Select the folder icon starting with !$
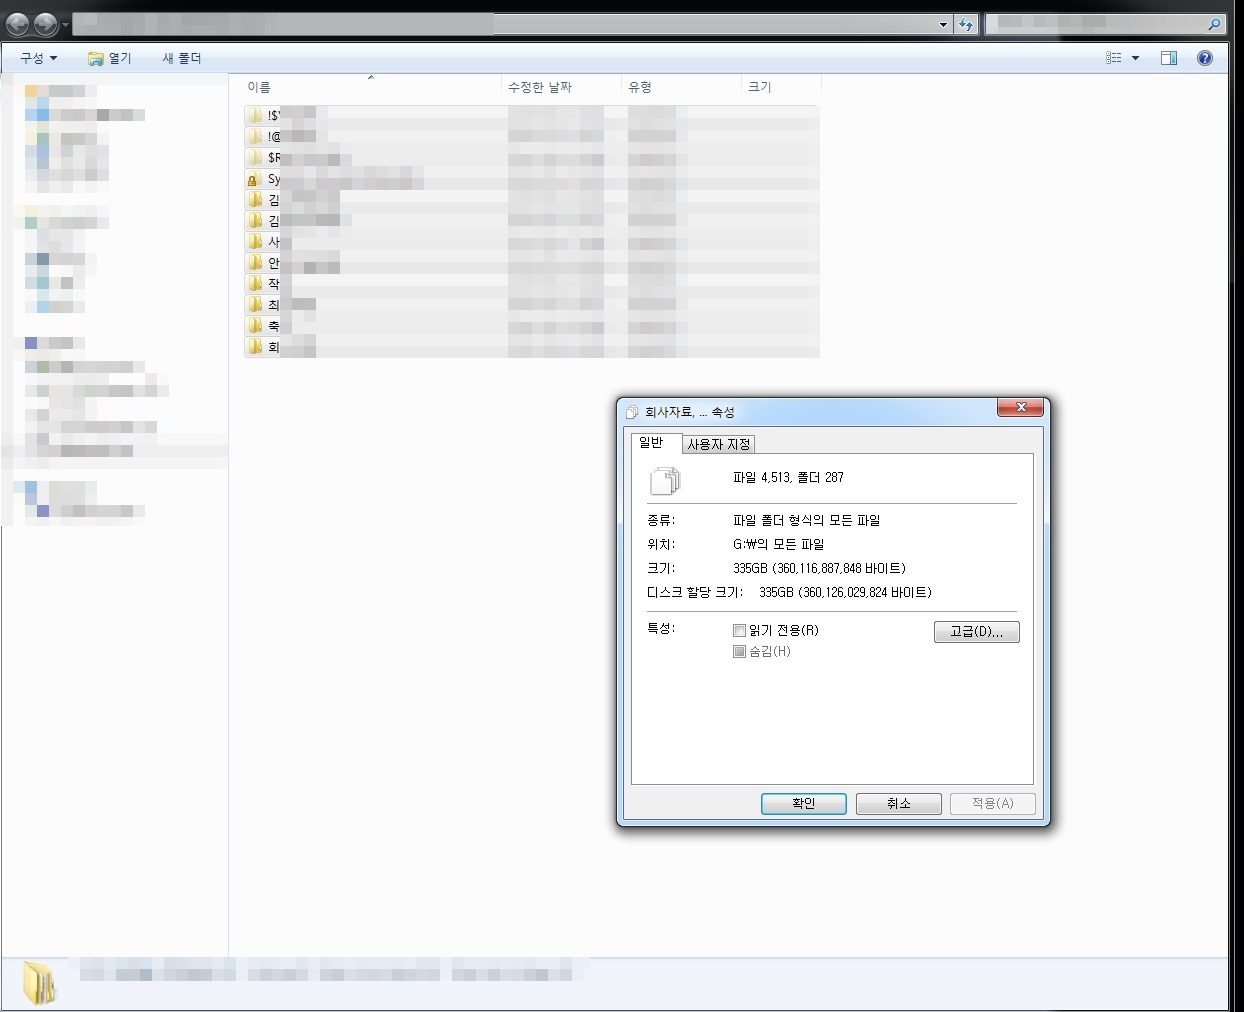Viewport: 1244px width, 1012px height. coord(255,115)
